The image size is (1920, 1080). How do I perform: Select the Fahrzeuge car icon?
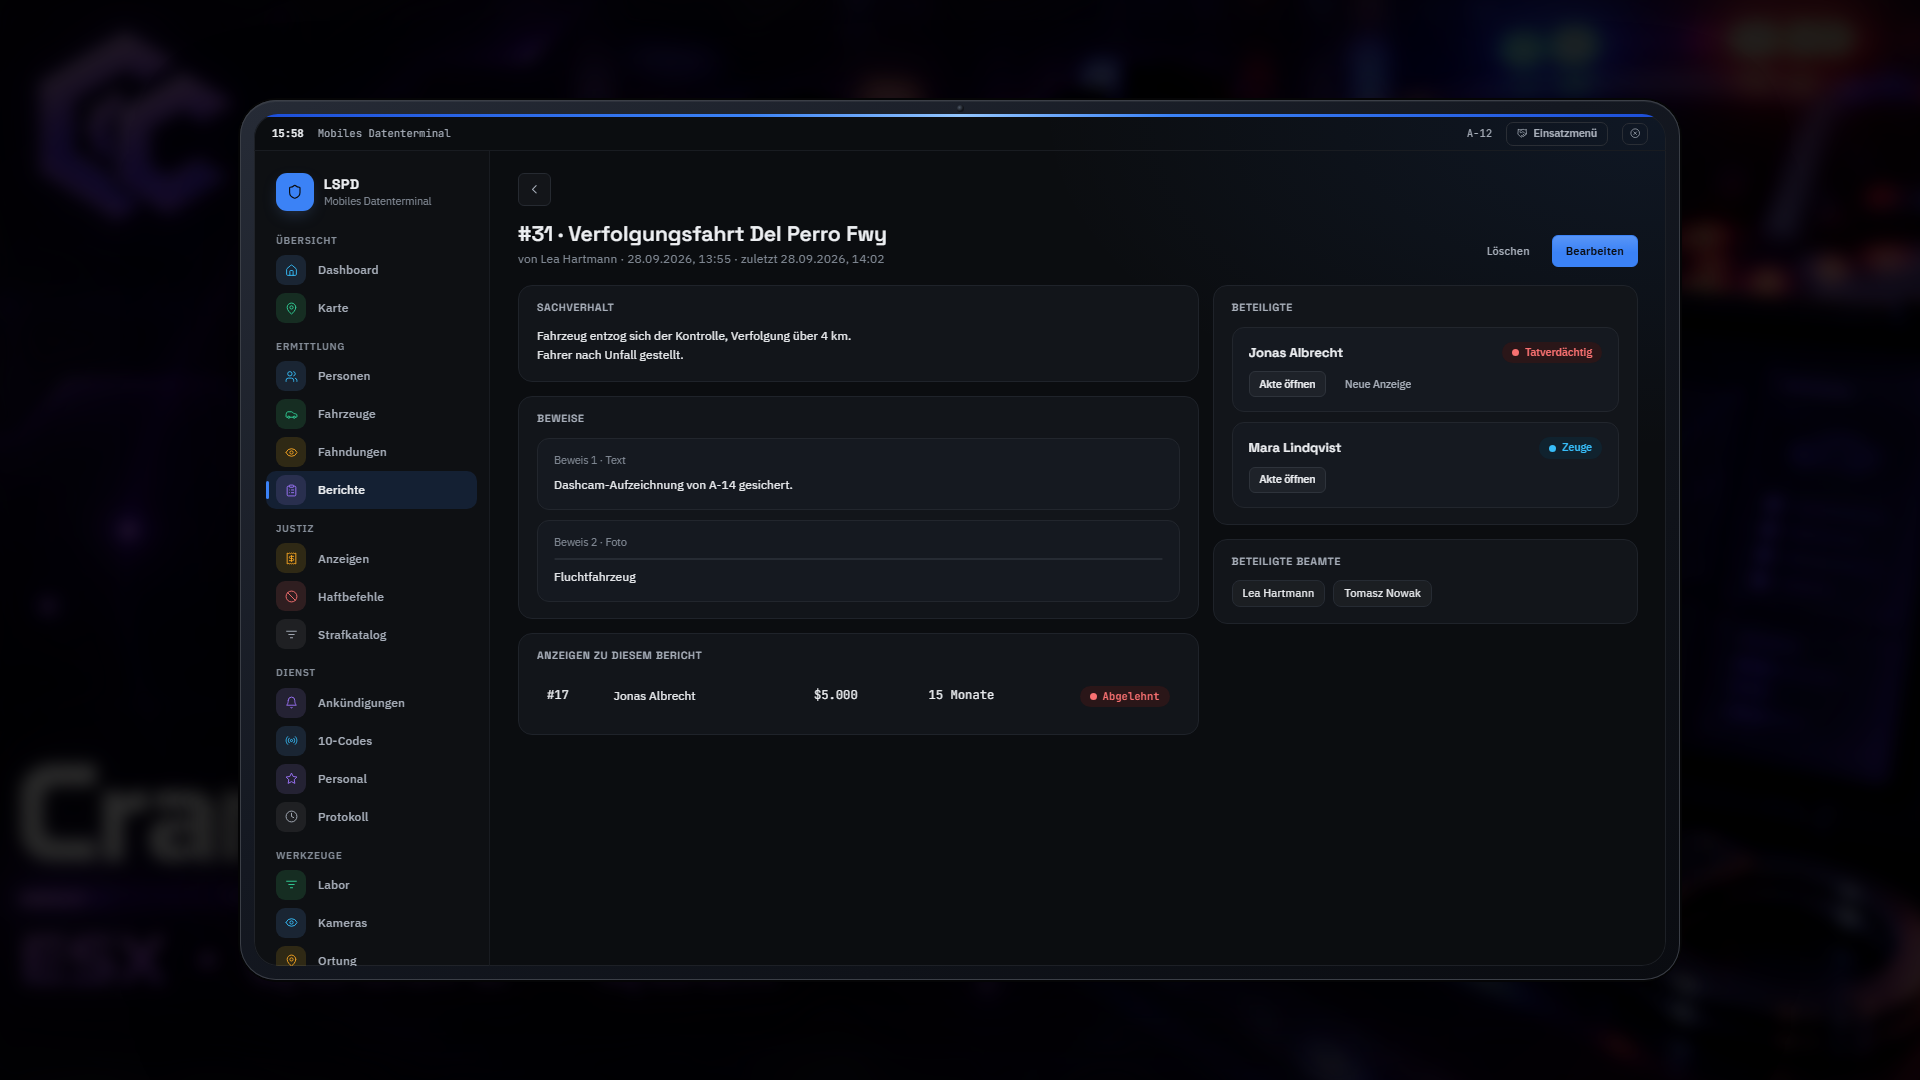click(291, 414)
